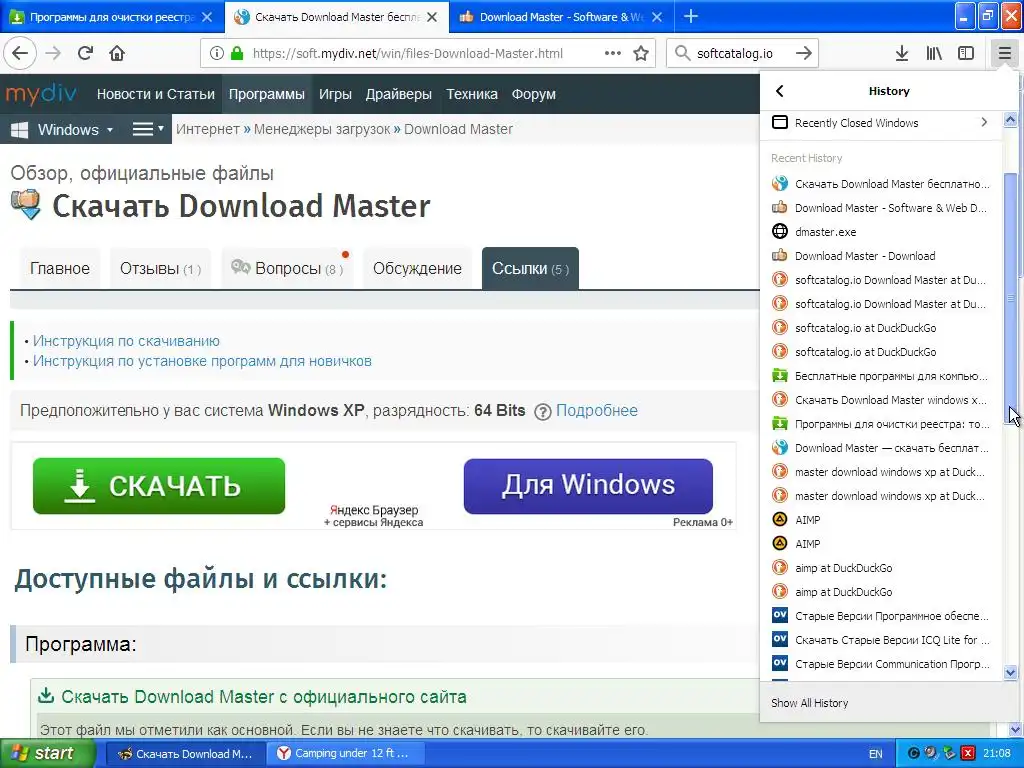
Task: Open page actions three-dot menu
Action: point(613,53)
